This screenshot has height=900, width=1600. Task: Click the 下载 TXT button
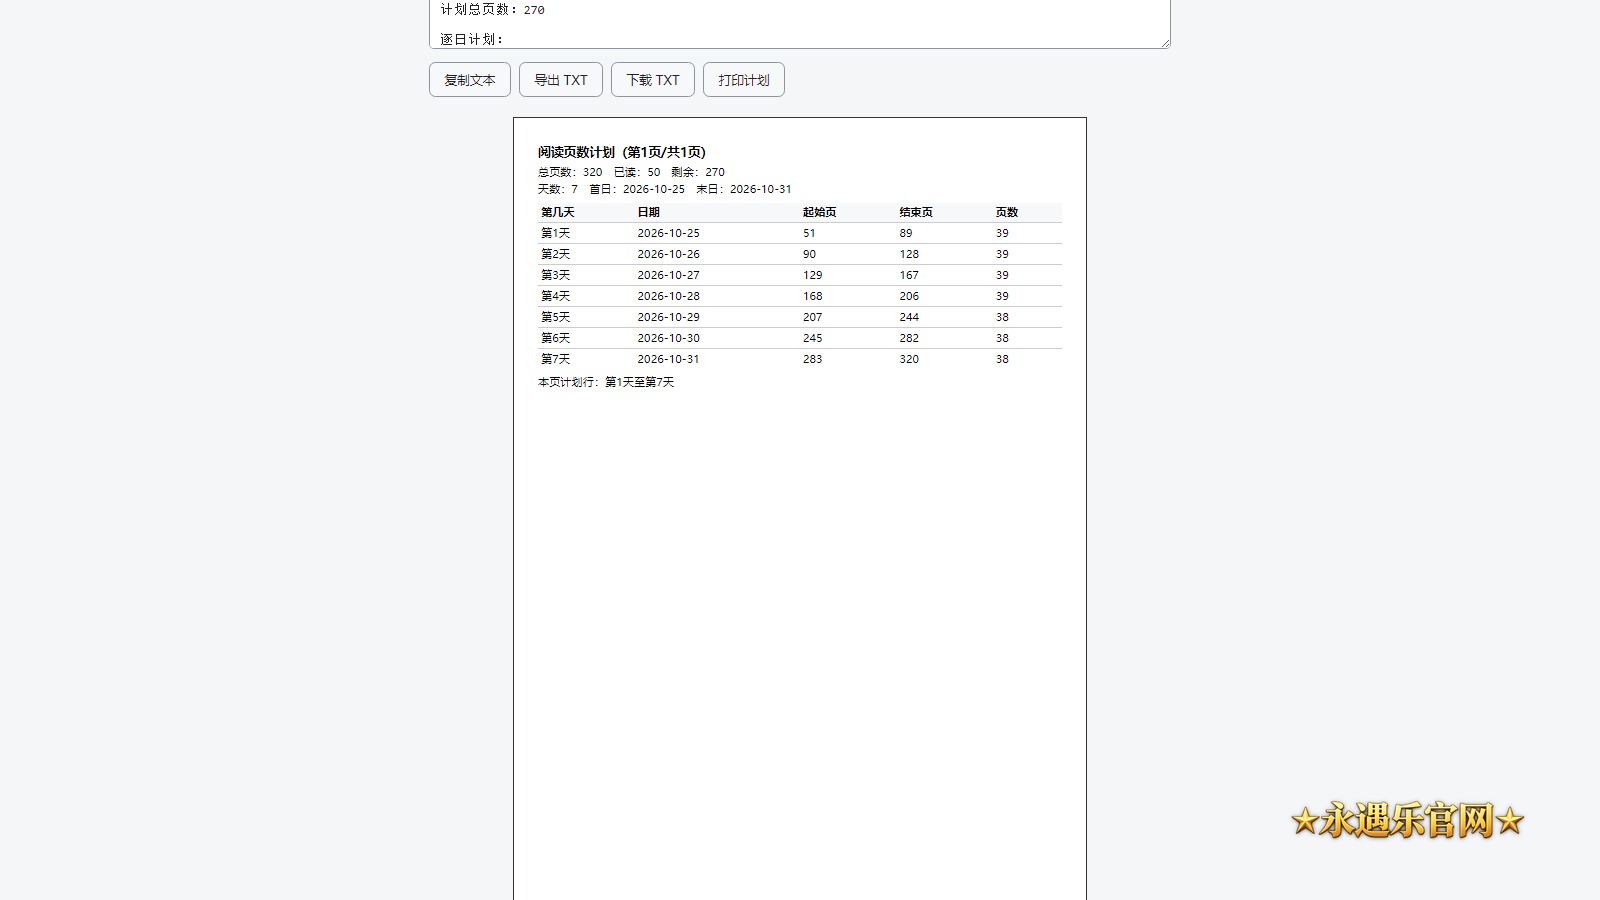(653, 80)
